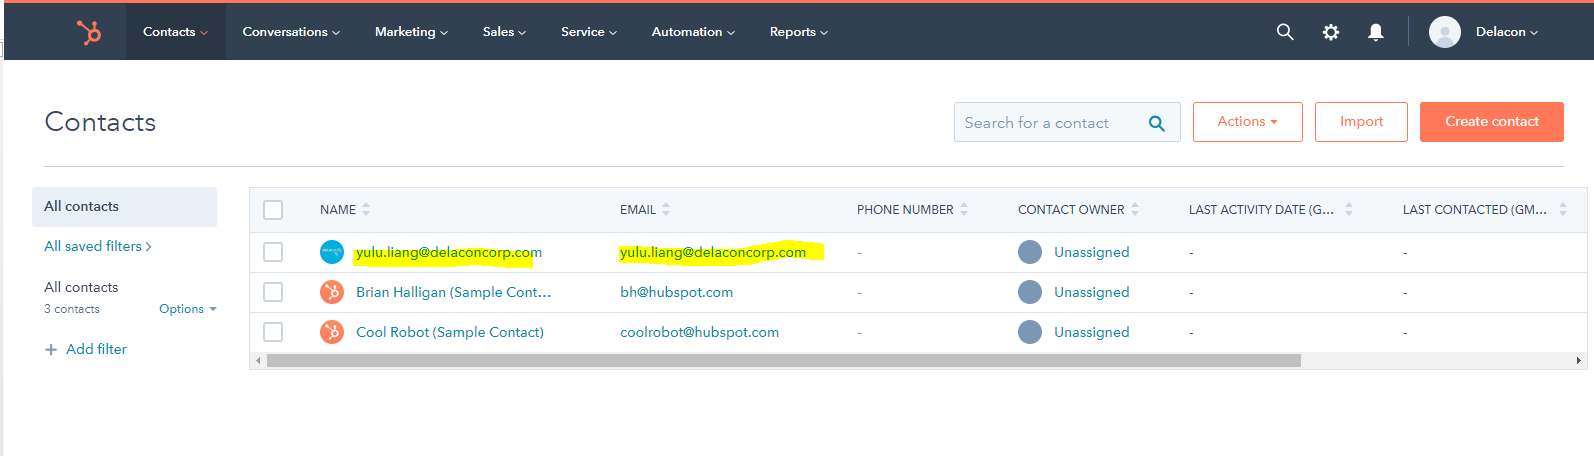This screenshot has width=1594, height=456.
Task: Click owner avatar in Brian Halligan row
Action: [1030, 292]
